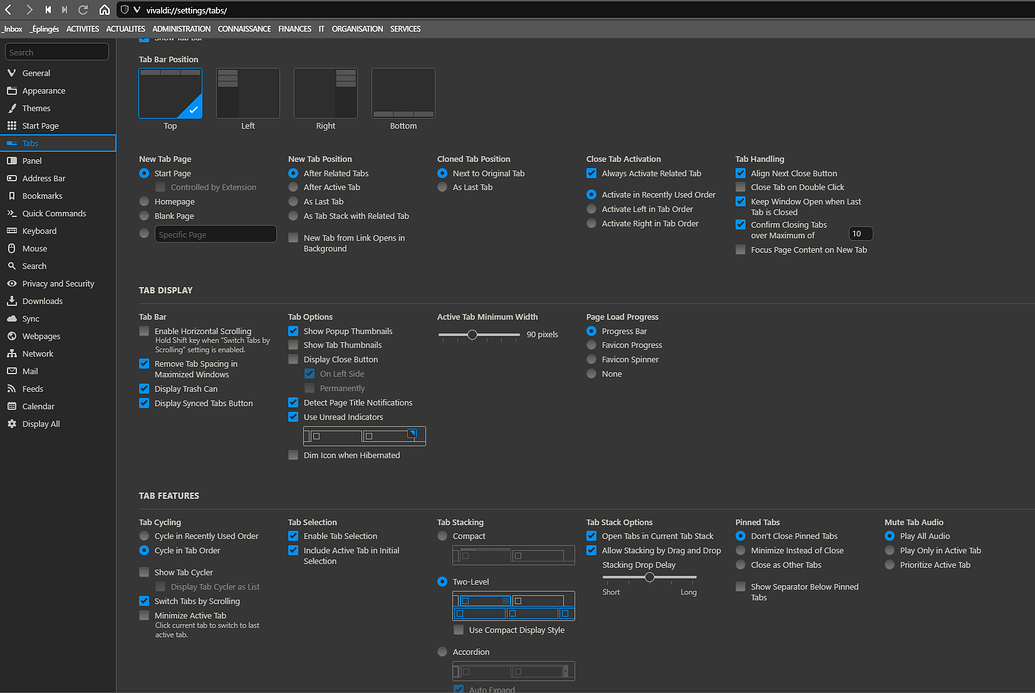
Task: Open the FINANCES bookmarks folder
Action: [294, 28]
